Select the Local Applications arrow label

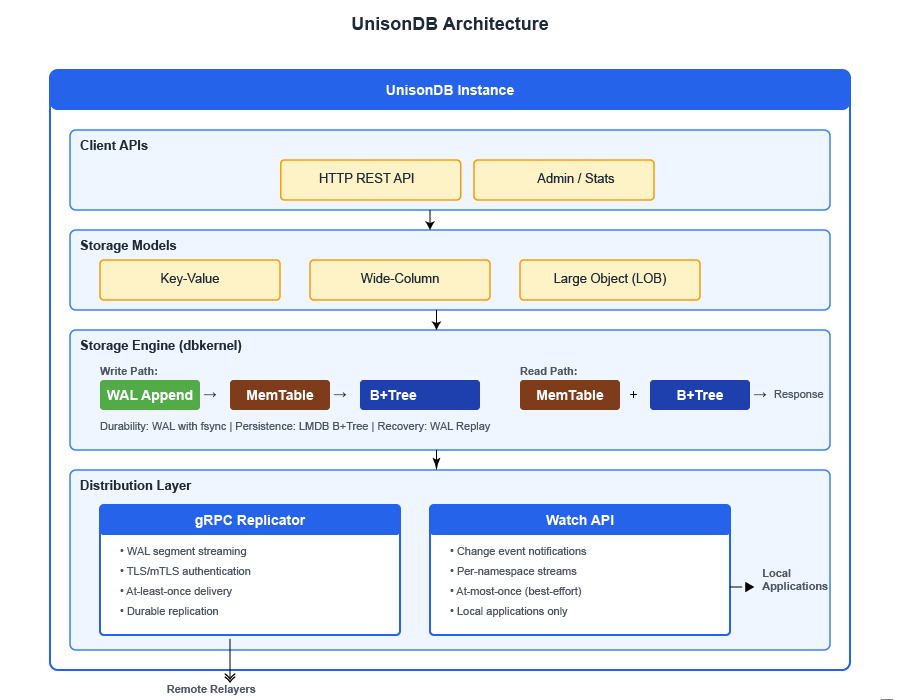coord(794,581)
